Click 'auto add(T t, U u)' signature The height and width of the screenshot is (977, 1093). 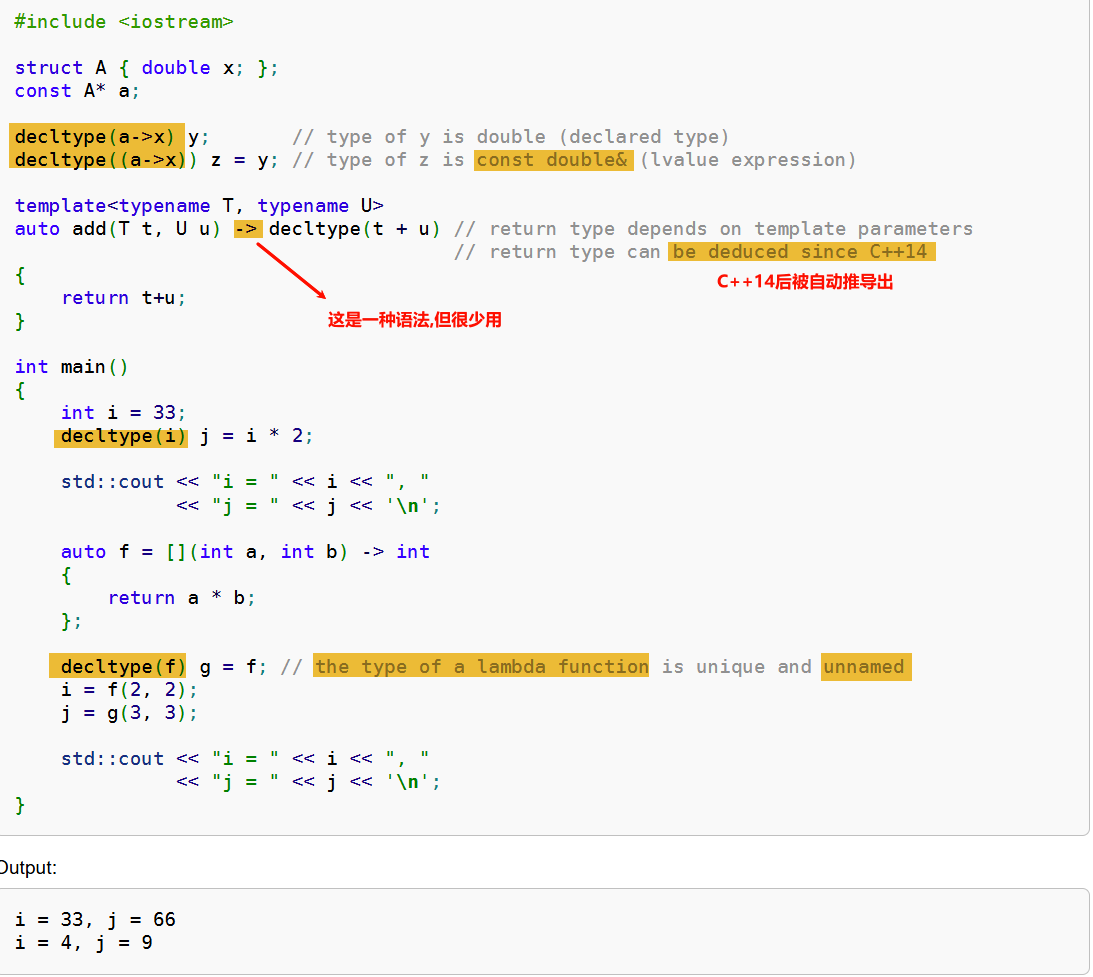click(118, 229)
